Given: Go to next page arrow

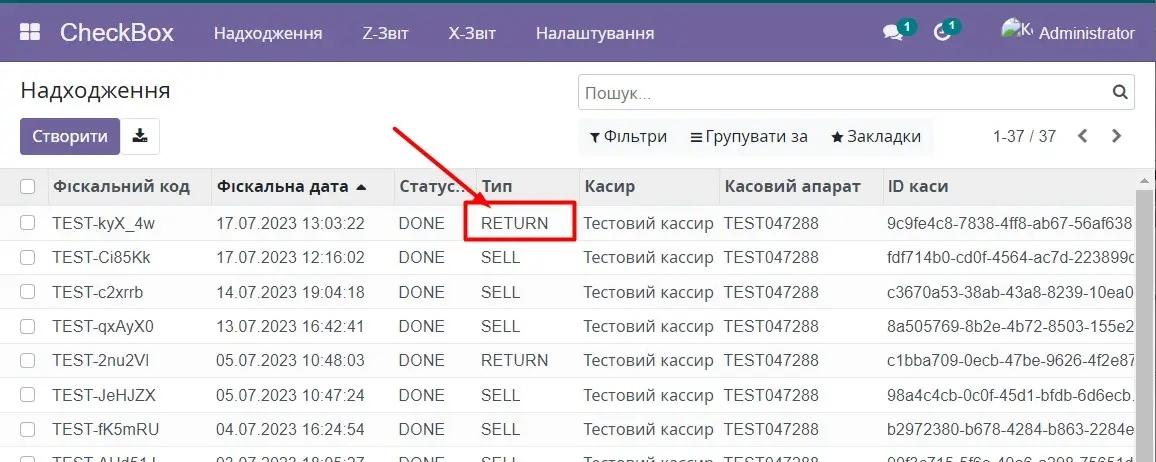Looking at the screenshot, I should 1117,136.
